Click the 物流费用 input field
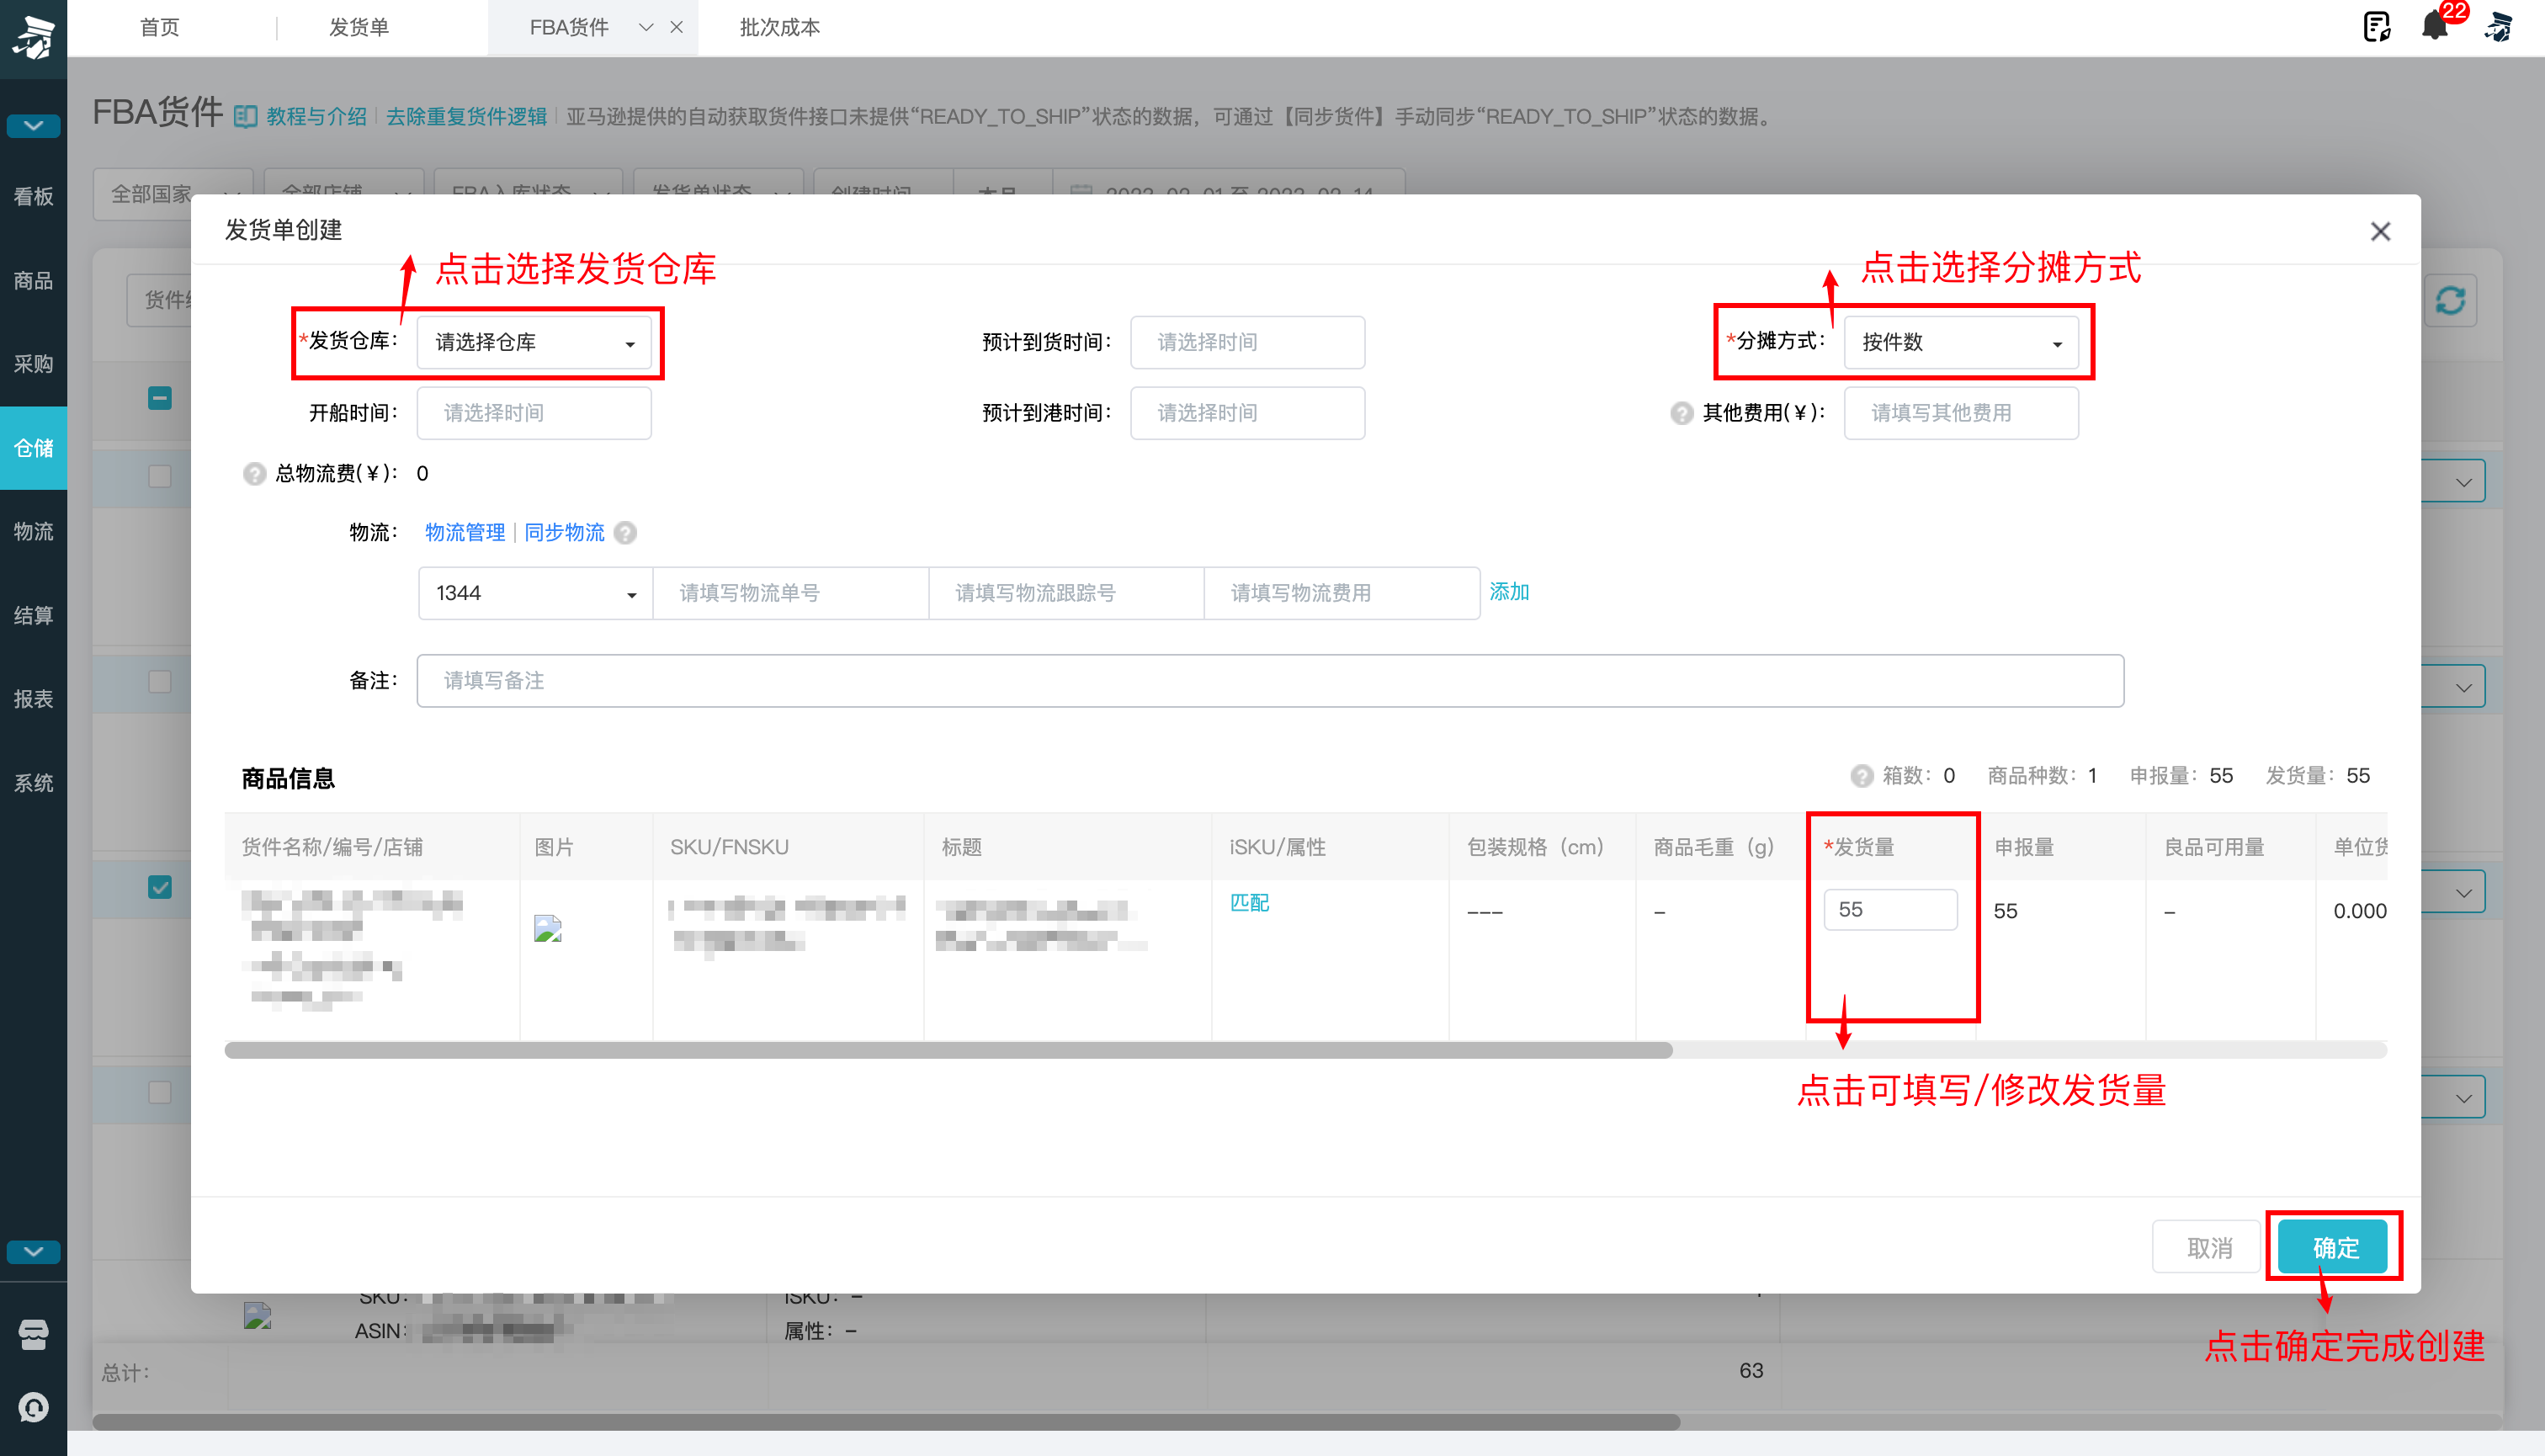This screenshot has height=1456, width=2545. 1342,593
